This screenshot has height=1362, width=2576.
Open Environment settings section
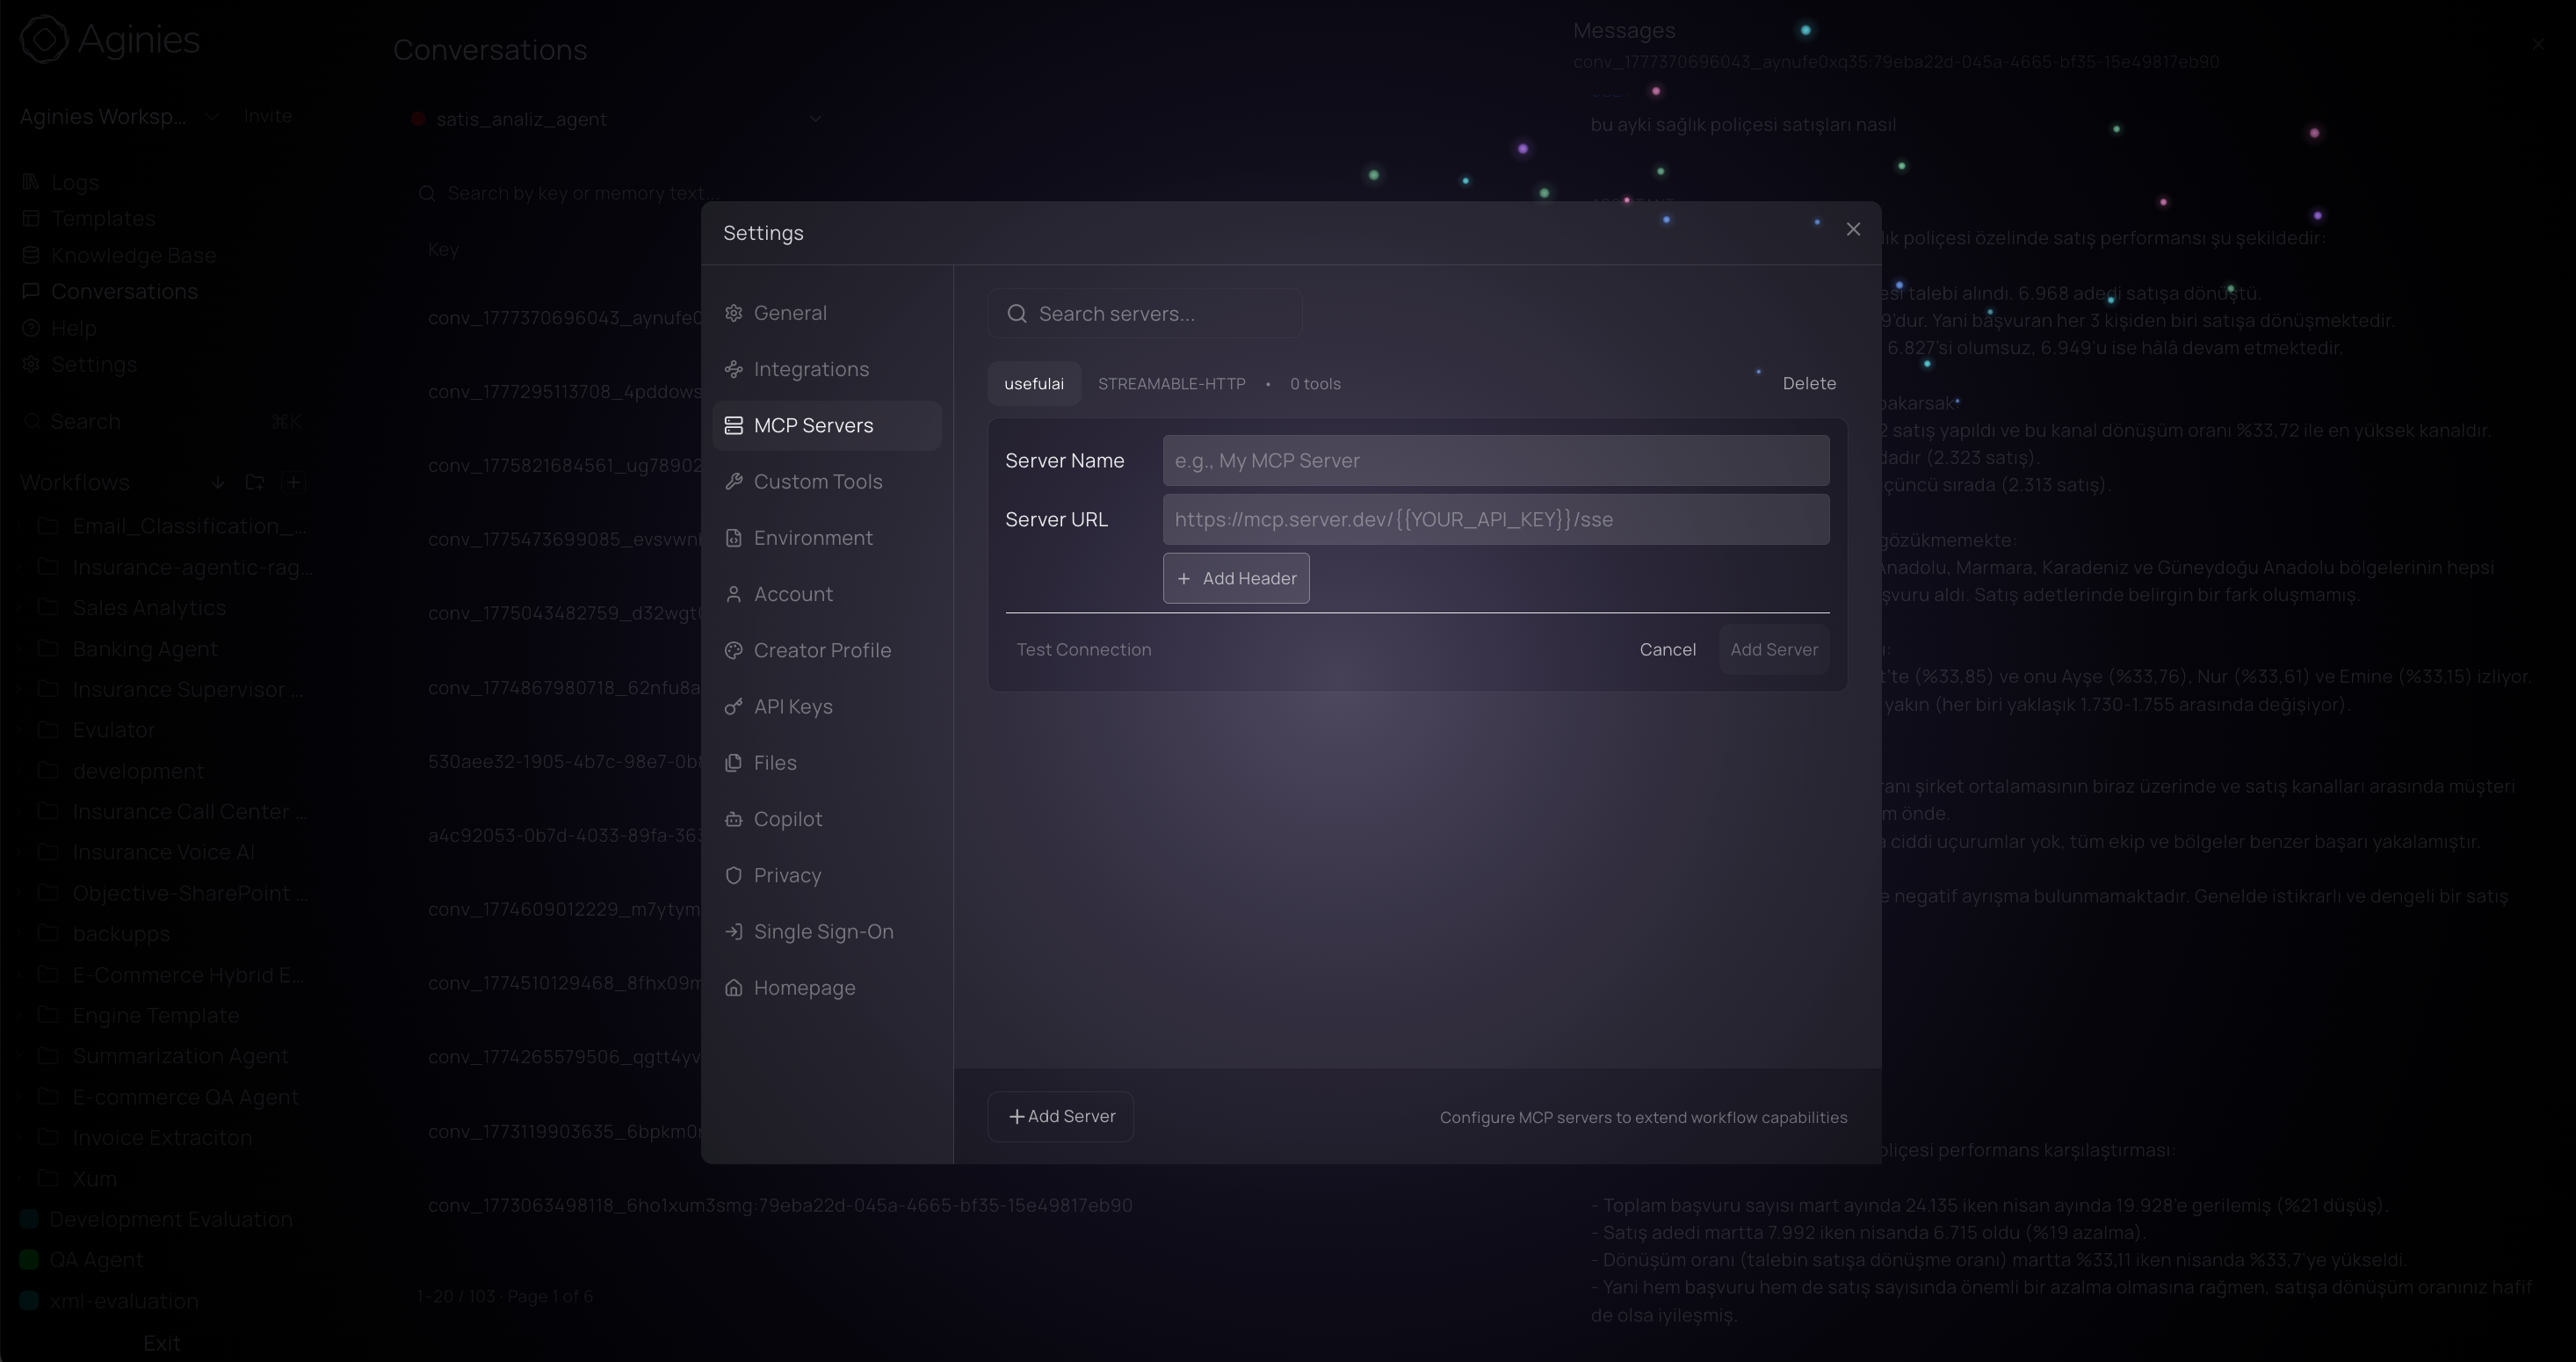[826, 538]
